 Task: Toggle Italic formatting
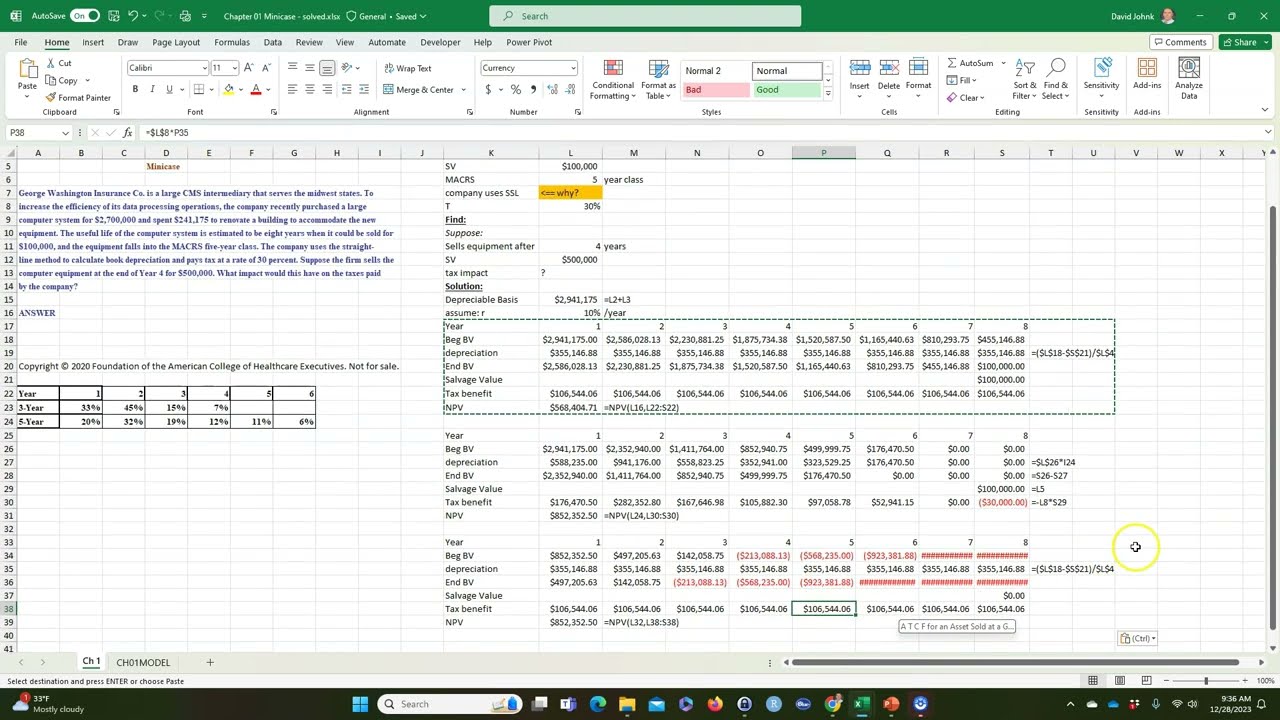(152, 90)
